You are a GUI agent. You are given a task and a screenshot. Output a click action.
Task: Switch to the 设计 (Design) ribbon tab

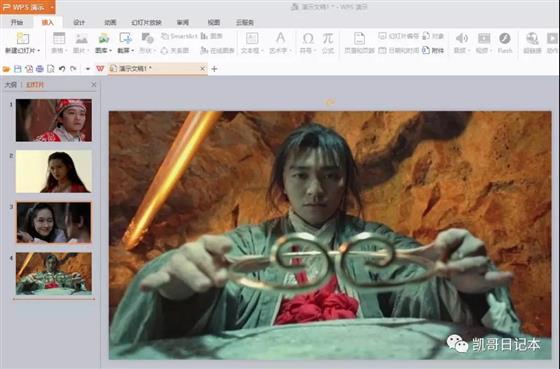(79, 23)
